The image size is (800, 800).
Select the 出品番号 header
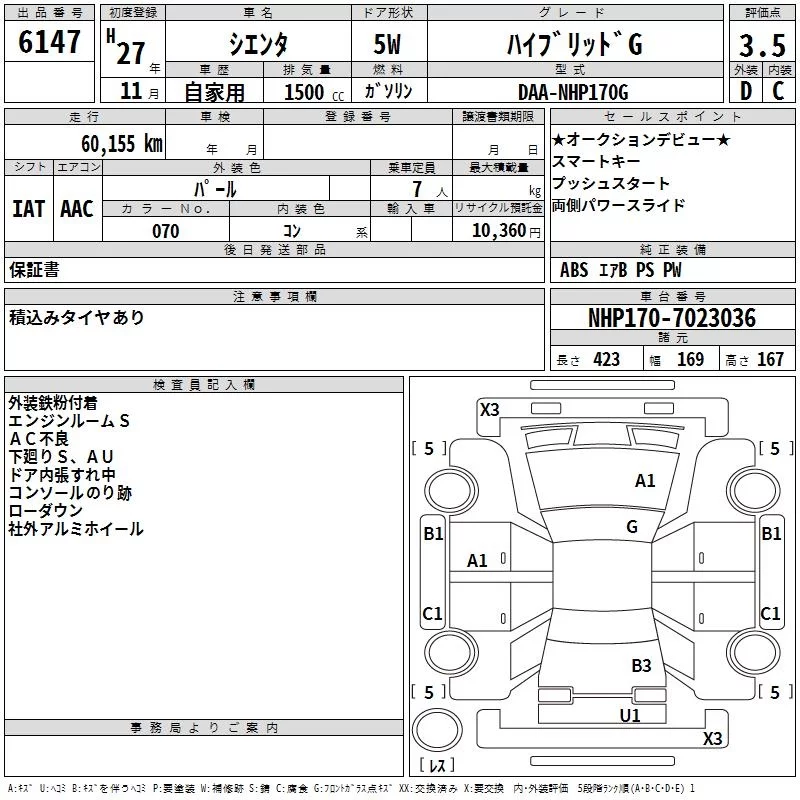click(x=49, y=13)
